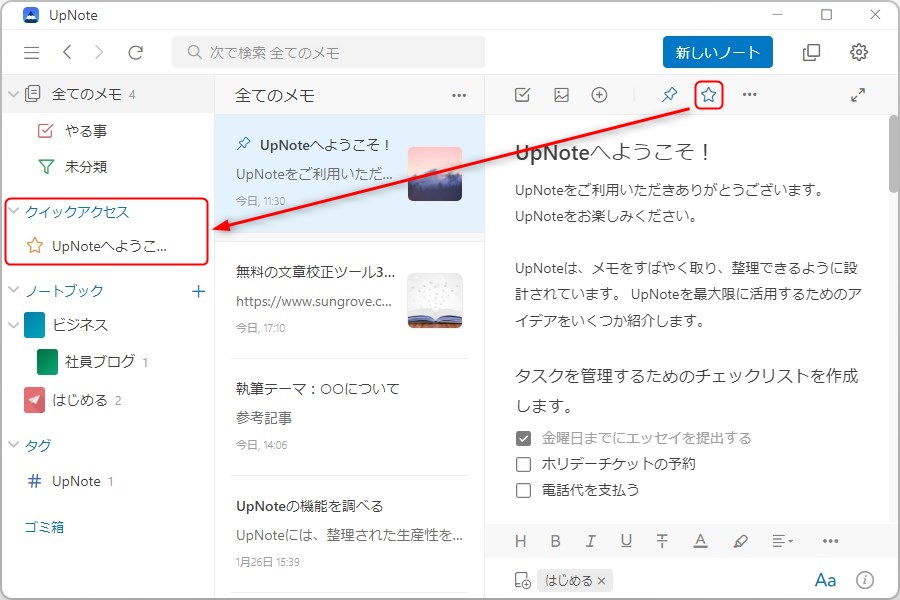Viewport: 900px width, 600px height.
Task: Click 新しいノート button
Action: (x=717, y=52)
